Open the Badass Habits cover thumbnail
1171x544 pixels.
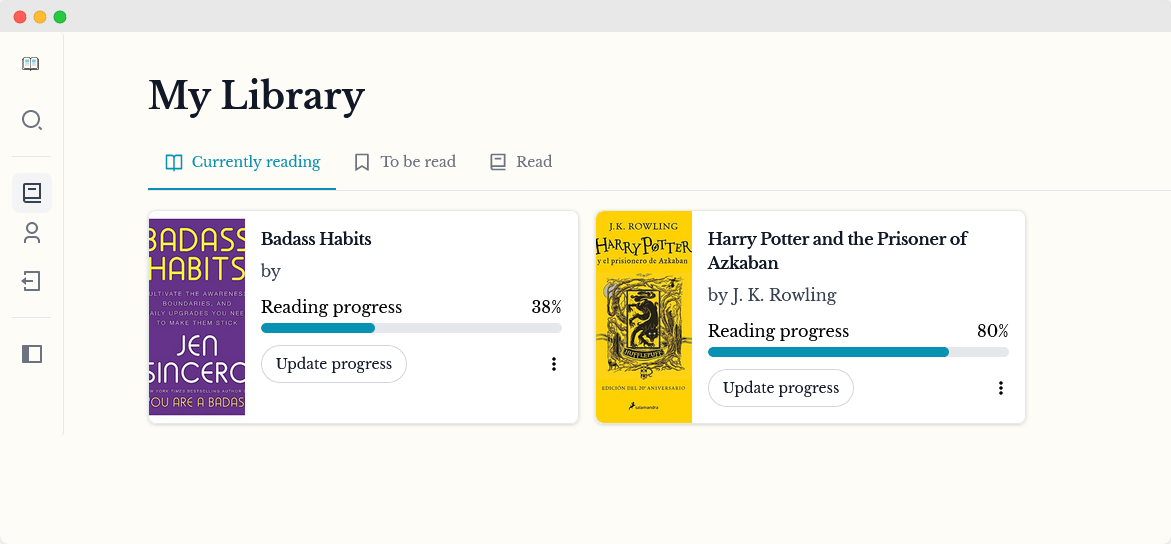click(197, 317)
